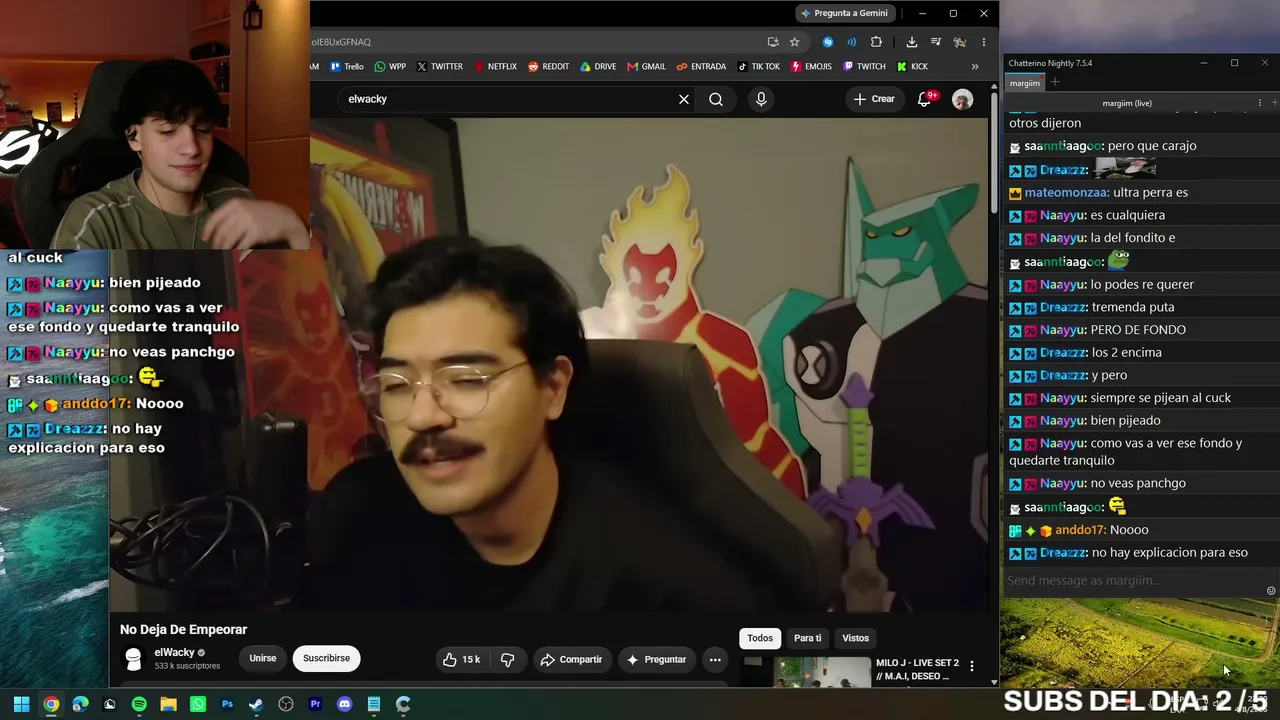Image resolution: width=1280 pixels, height=720 pixels.
Task: Launch Photoshop from the taskbar
Action: 227,704
